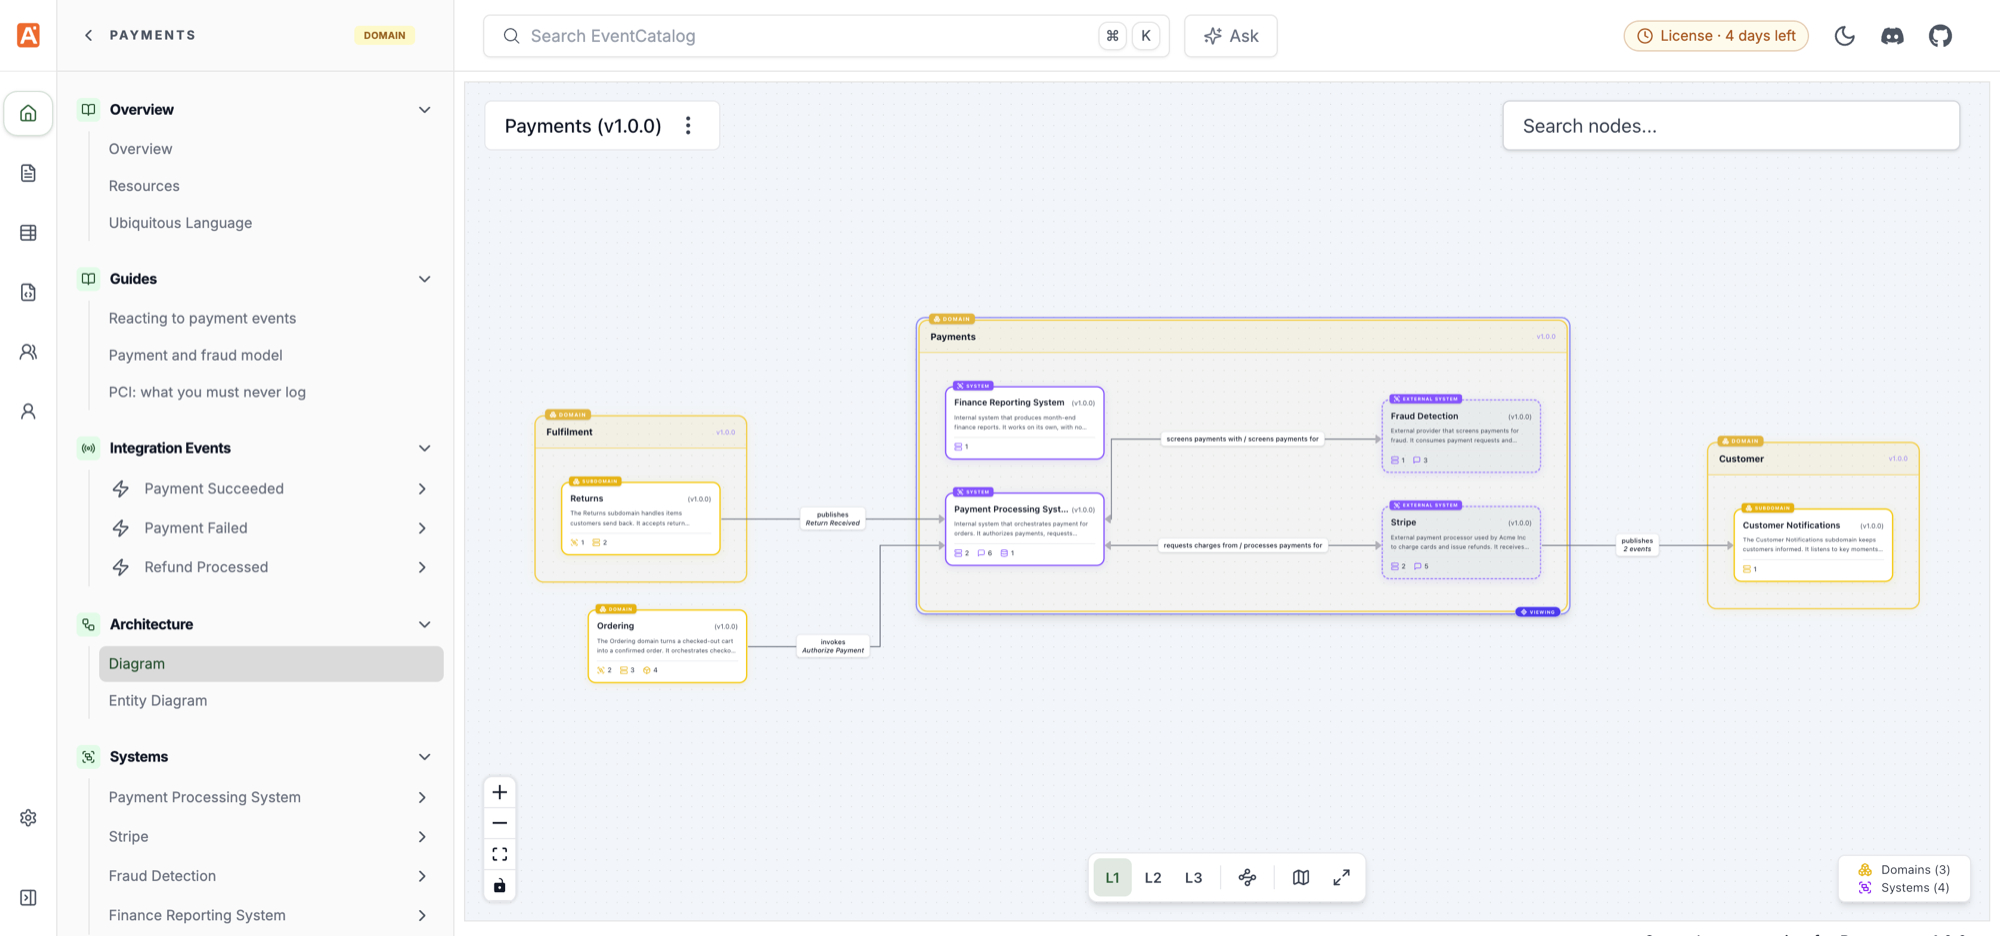
Task: Fit the diagram to view
Action: pyautogui.click(x=500, y=854)
